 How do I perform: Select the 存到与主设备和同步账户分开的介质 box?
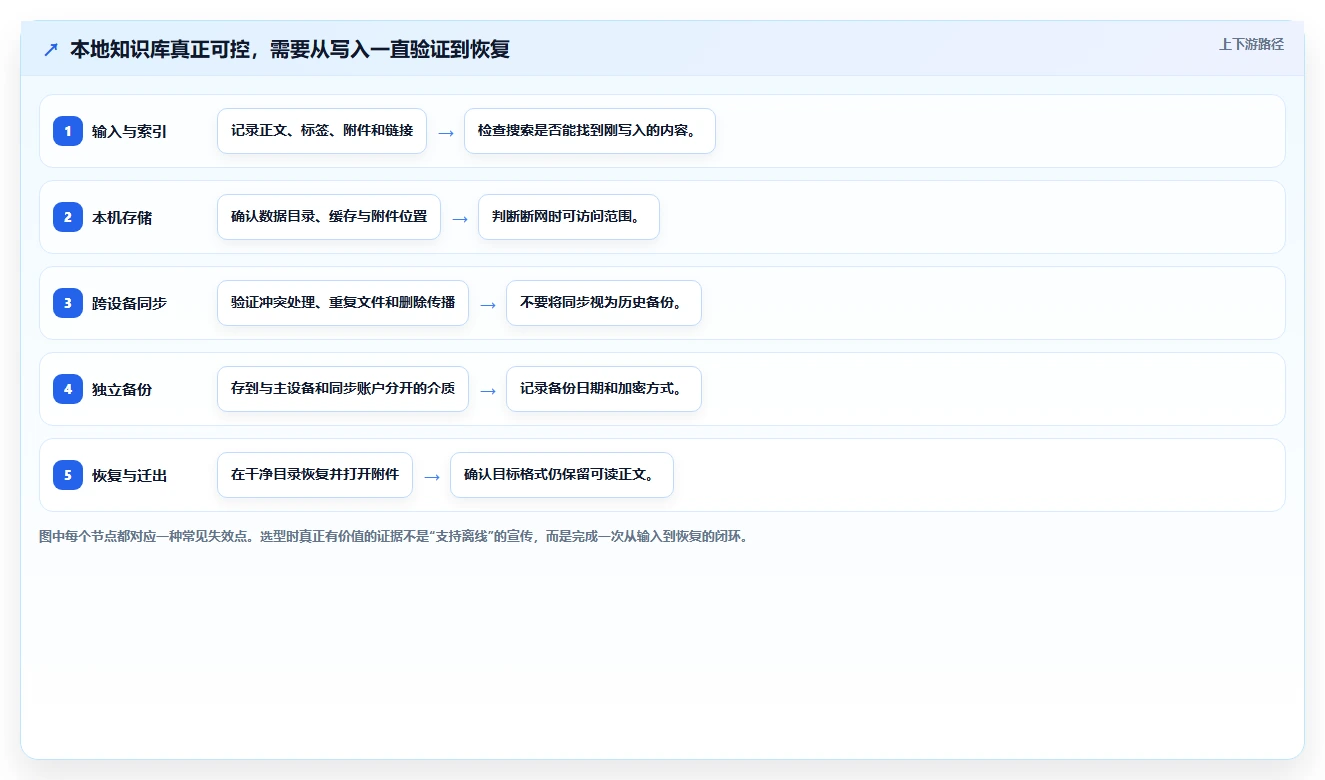point(343,389)
